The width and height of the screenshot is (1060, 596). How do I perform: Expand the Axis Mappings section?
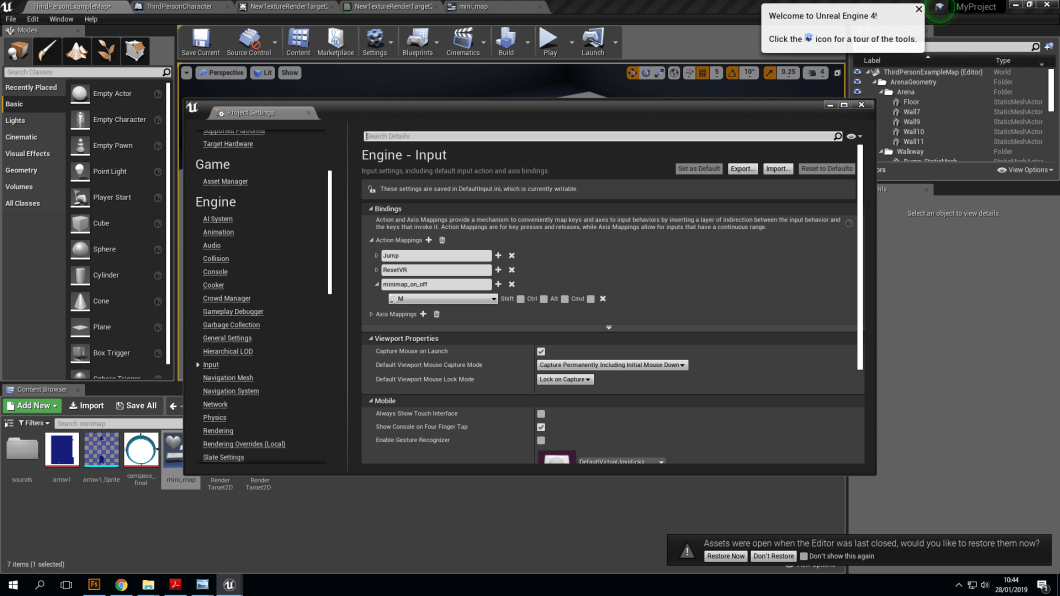click(371, 314)
